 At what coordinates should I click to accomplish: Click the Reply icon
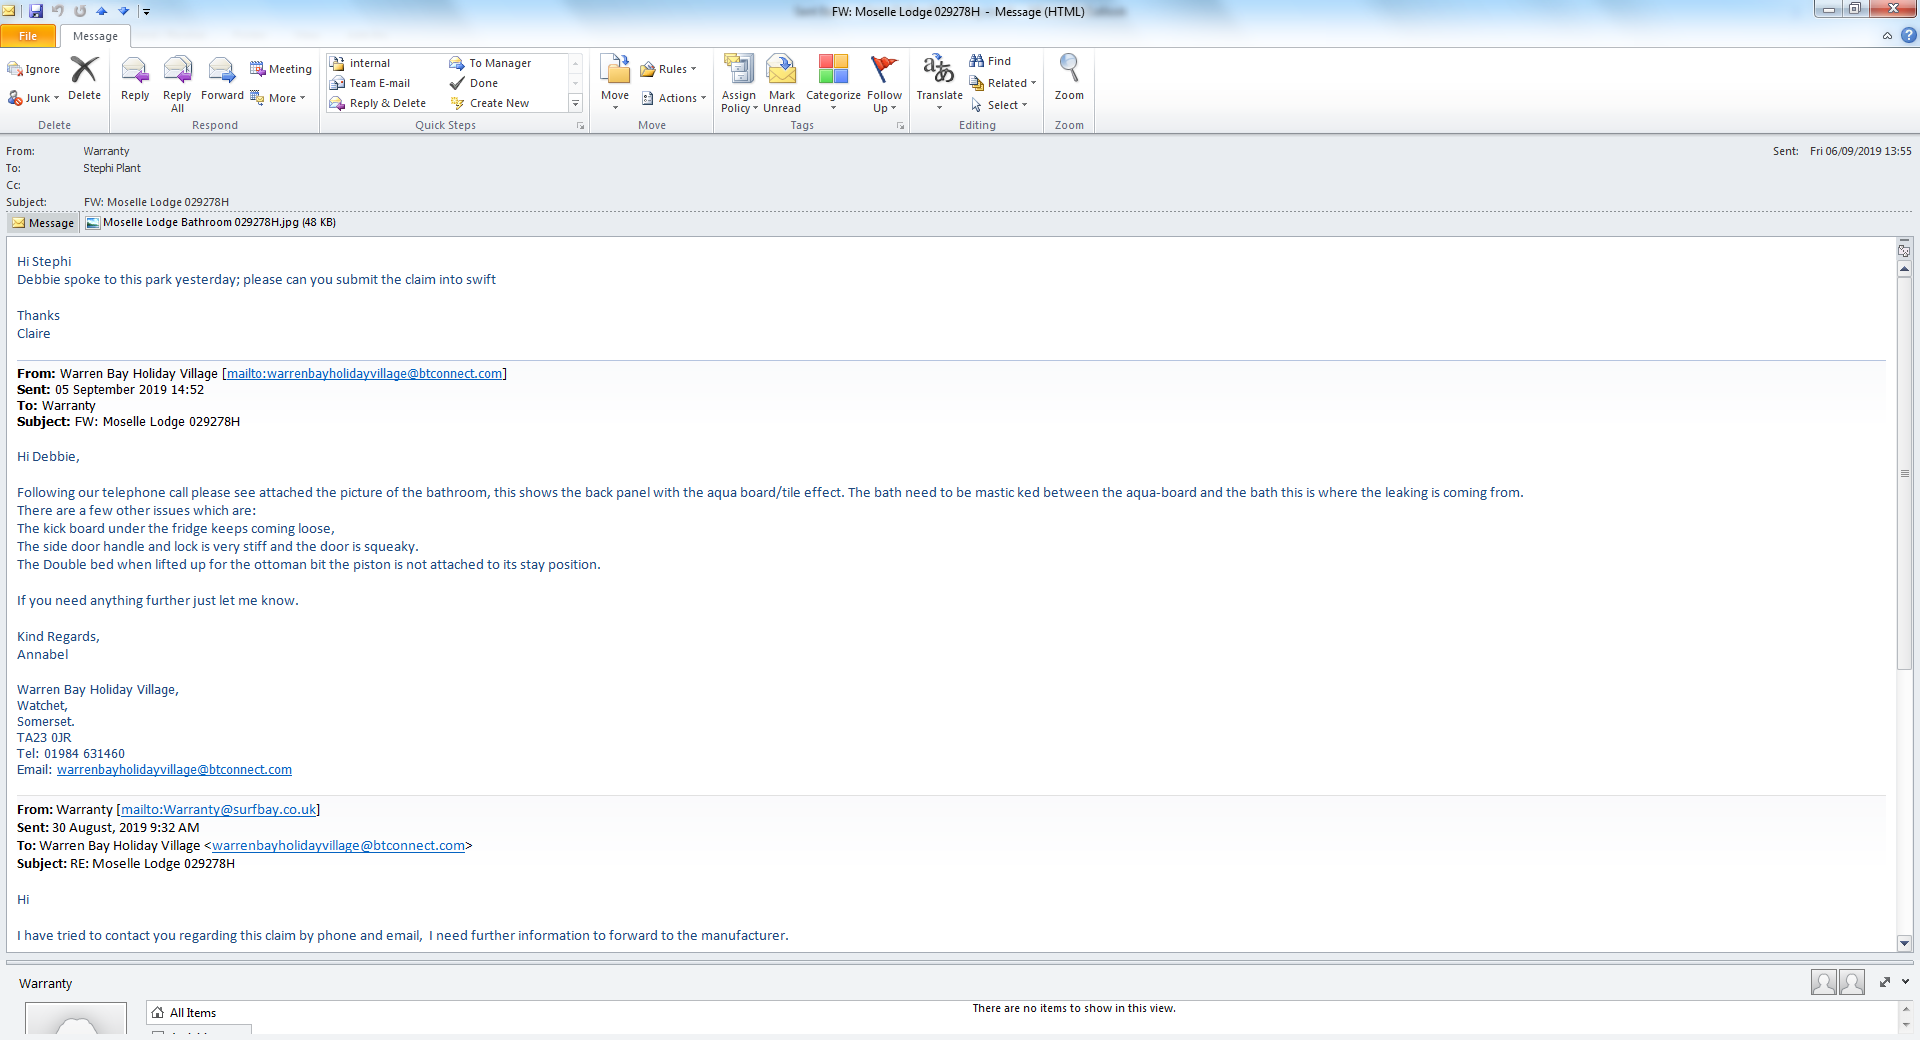135,77
